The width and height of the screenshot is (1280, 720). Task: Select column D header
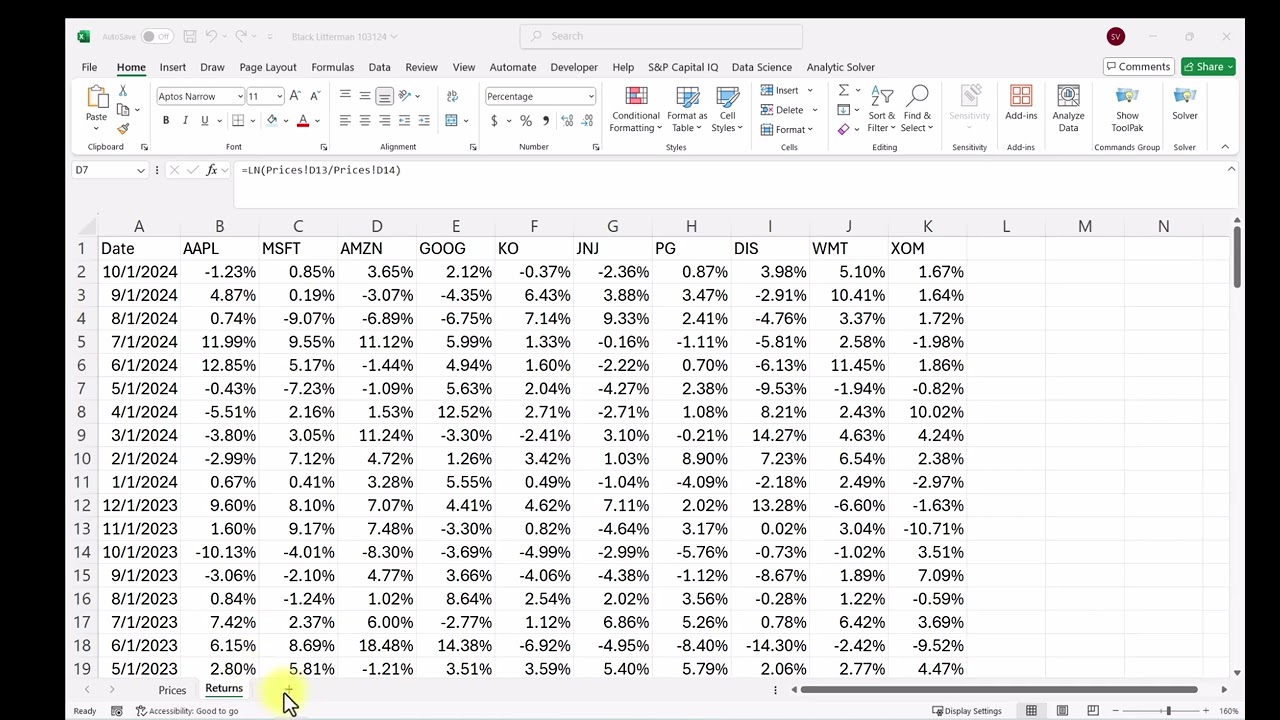click(377, 227)
